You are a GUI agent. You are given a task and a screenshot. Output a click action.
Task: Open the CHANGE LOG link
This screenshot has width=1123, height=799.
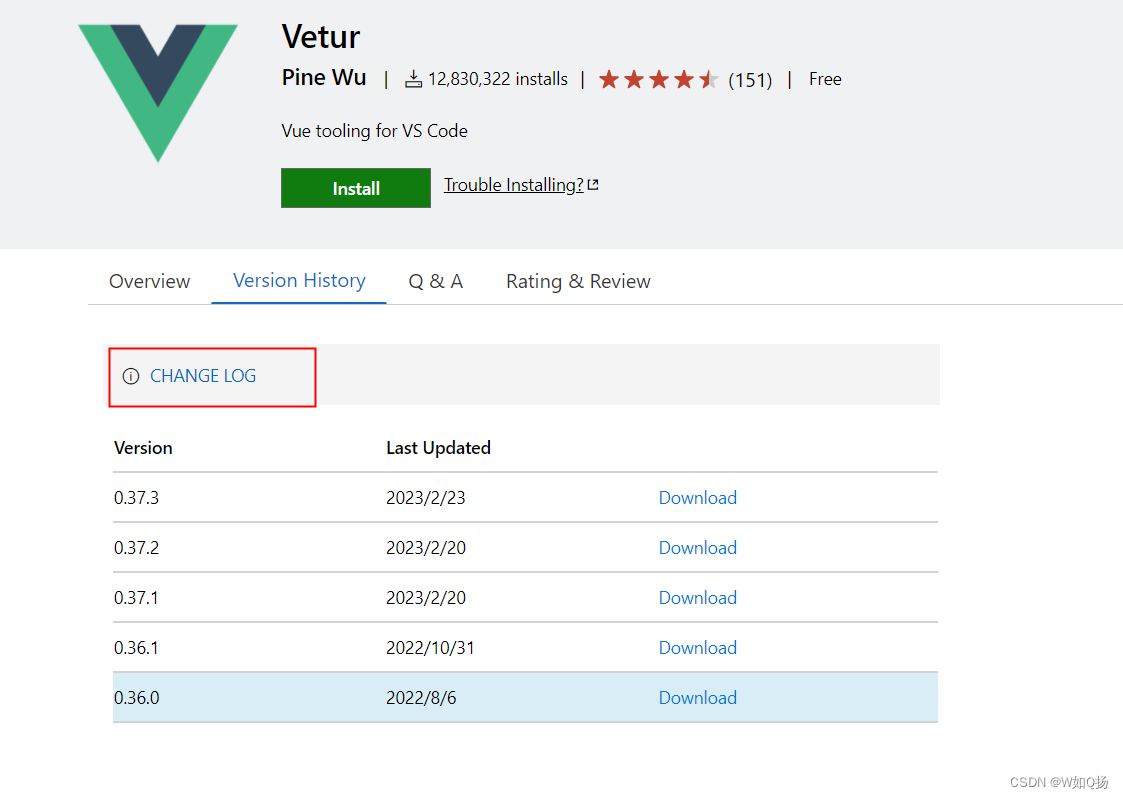pos(202,376)
